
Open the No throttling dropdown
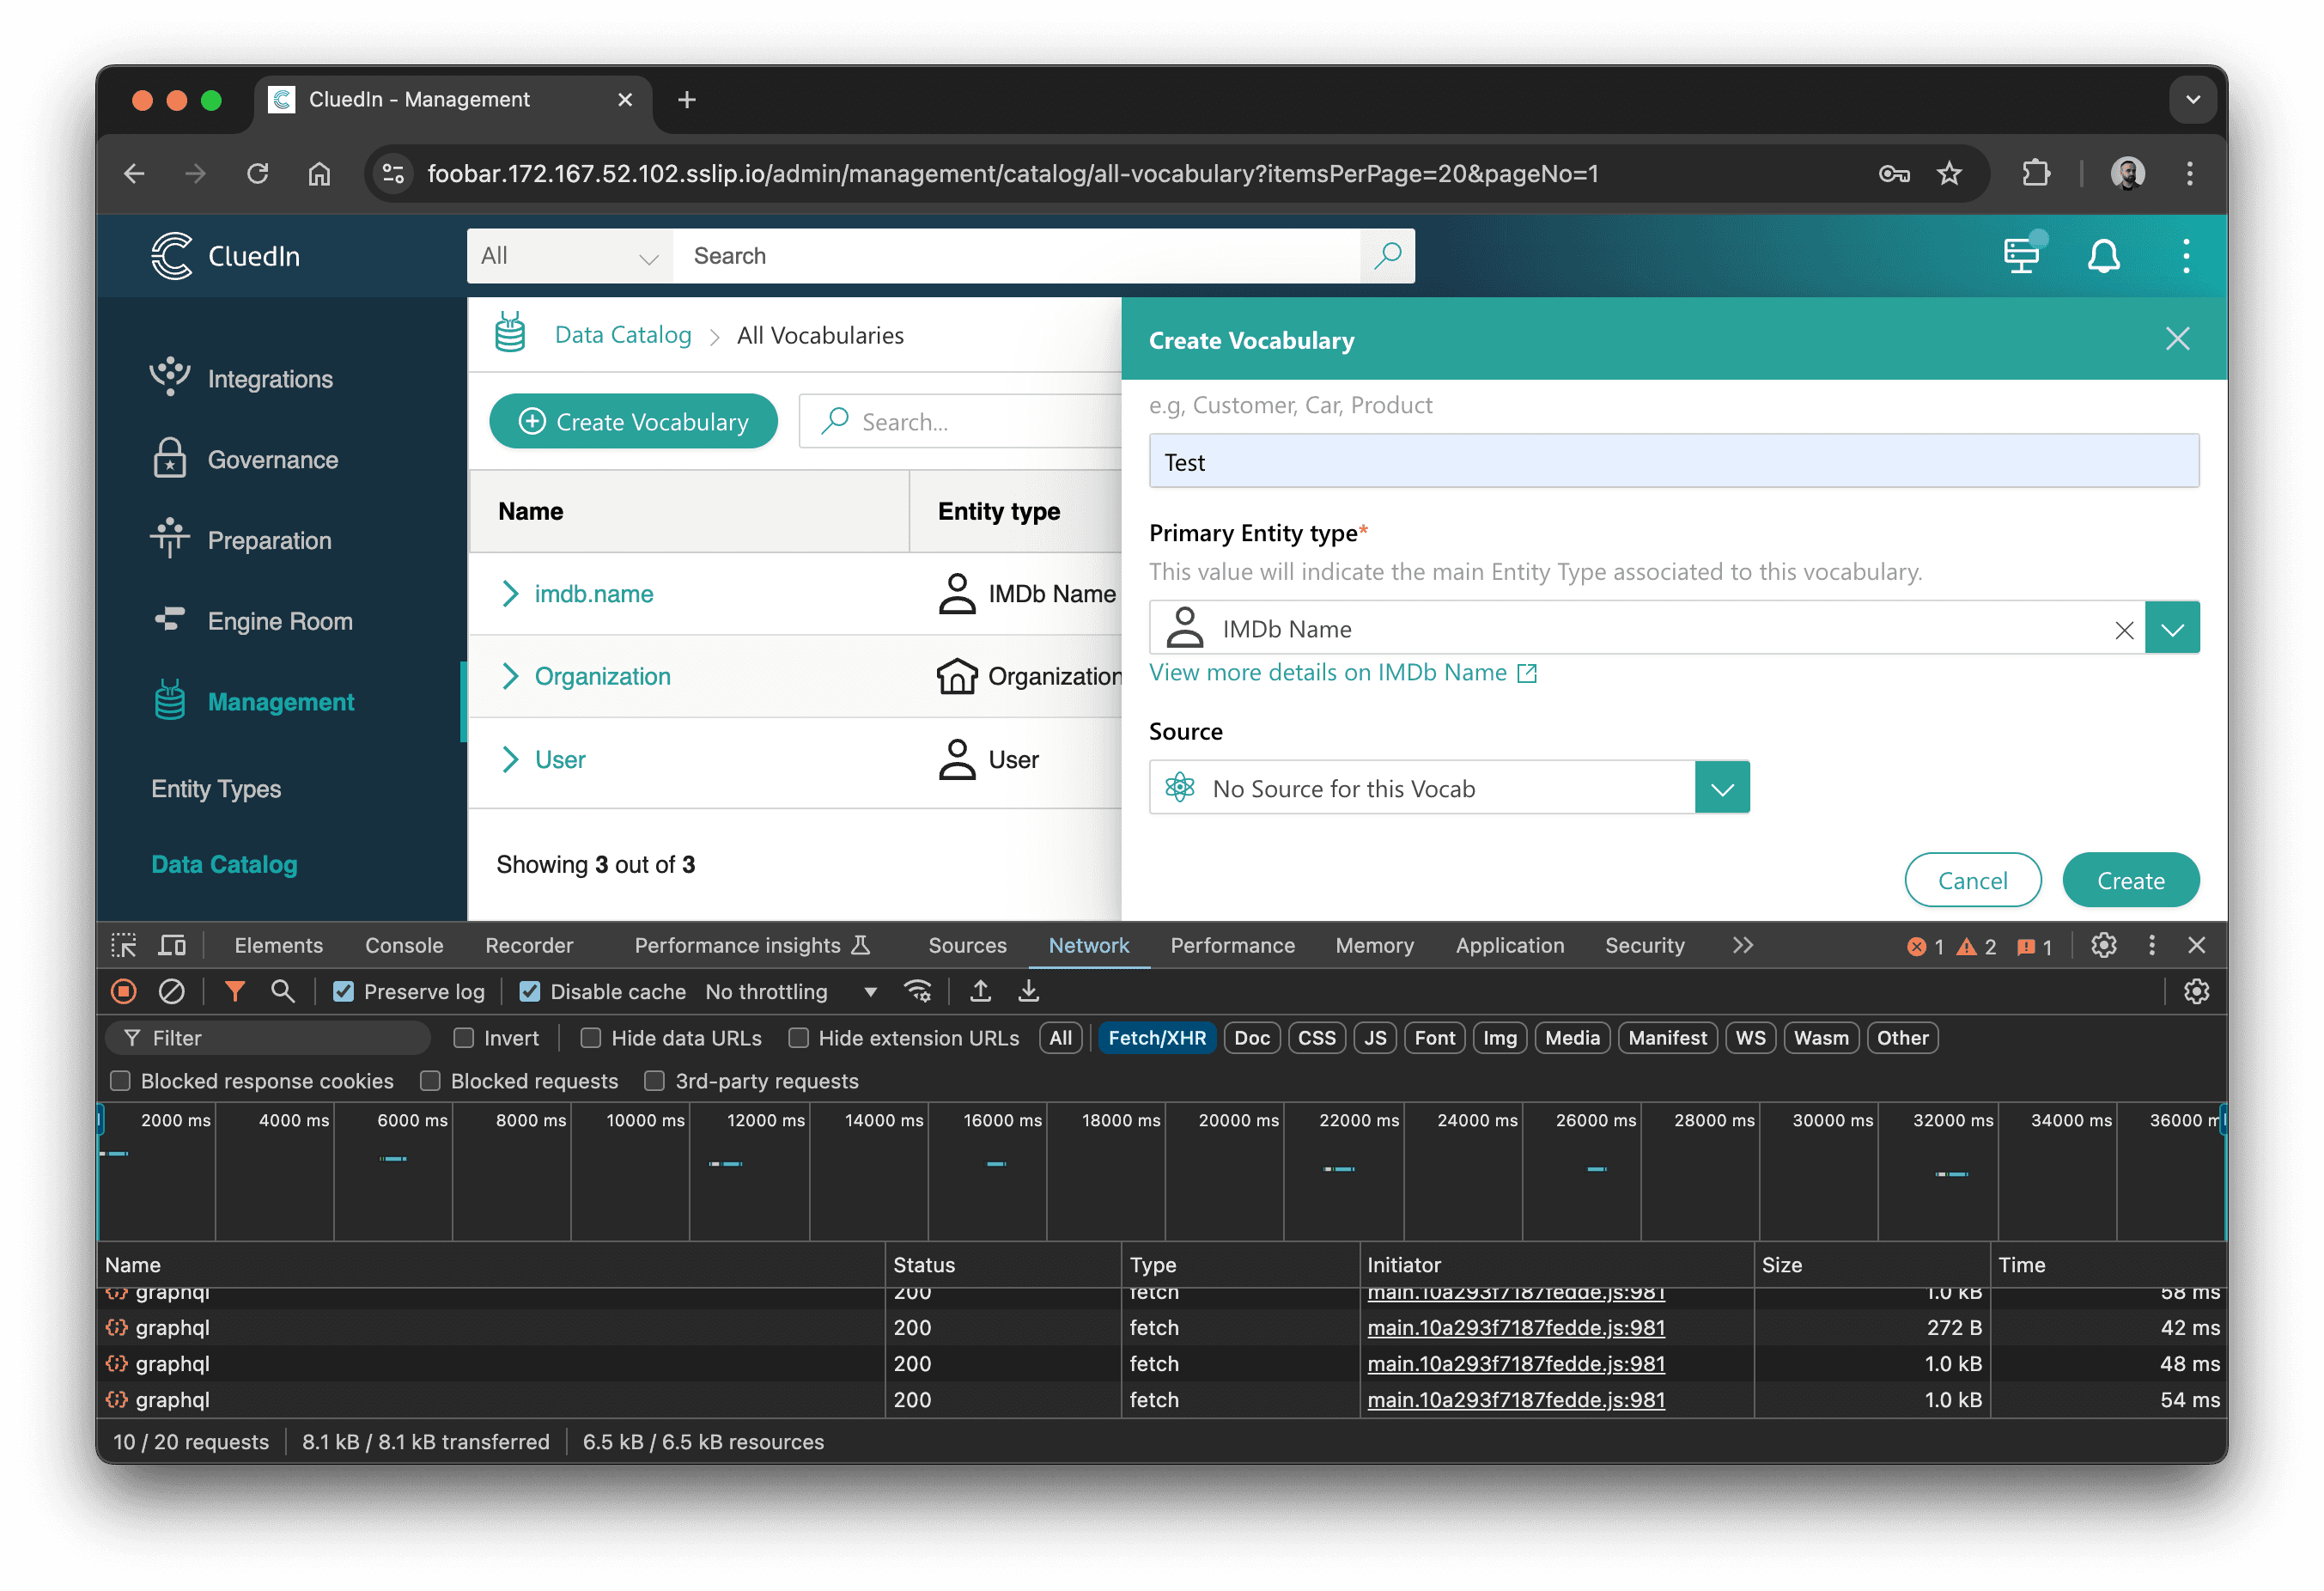[x=791, y=992]
